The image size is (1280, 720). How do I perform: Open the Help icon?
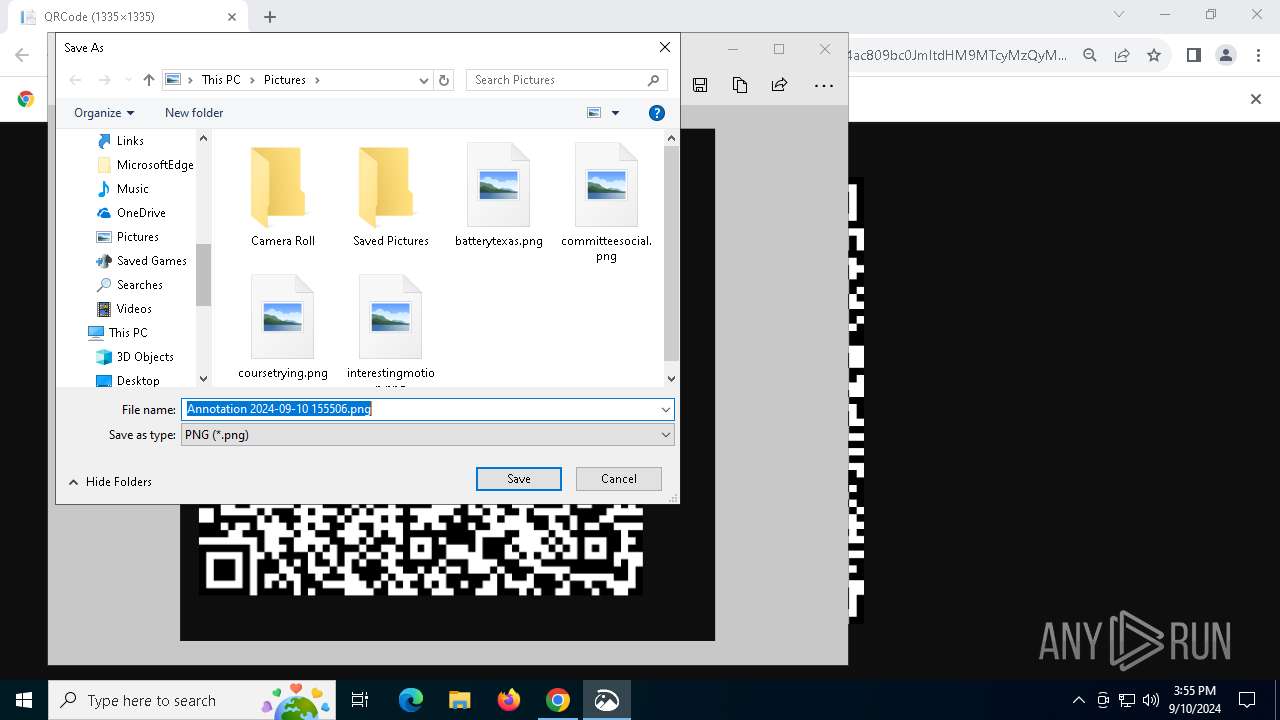(657, 113)
